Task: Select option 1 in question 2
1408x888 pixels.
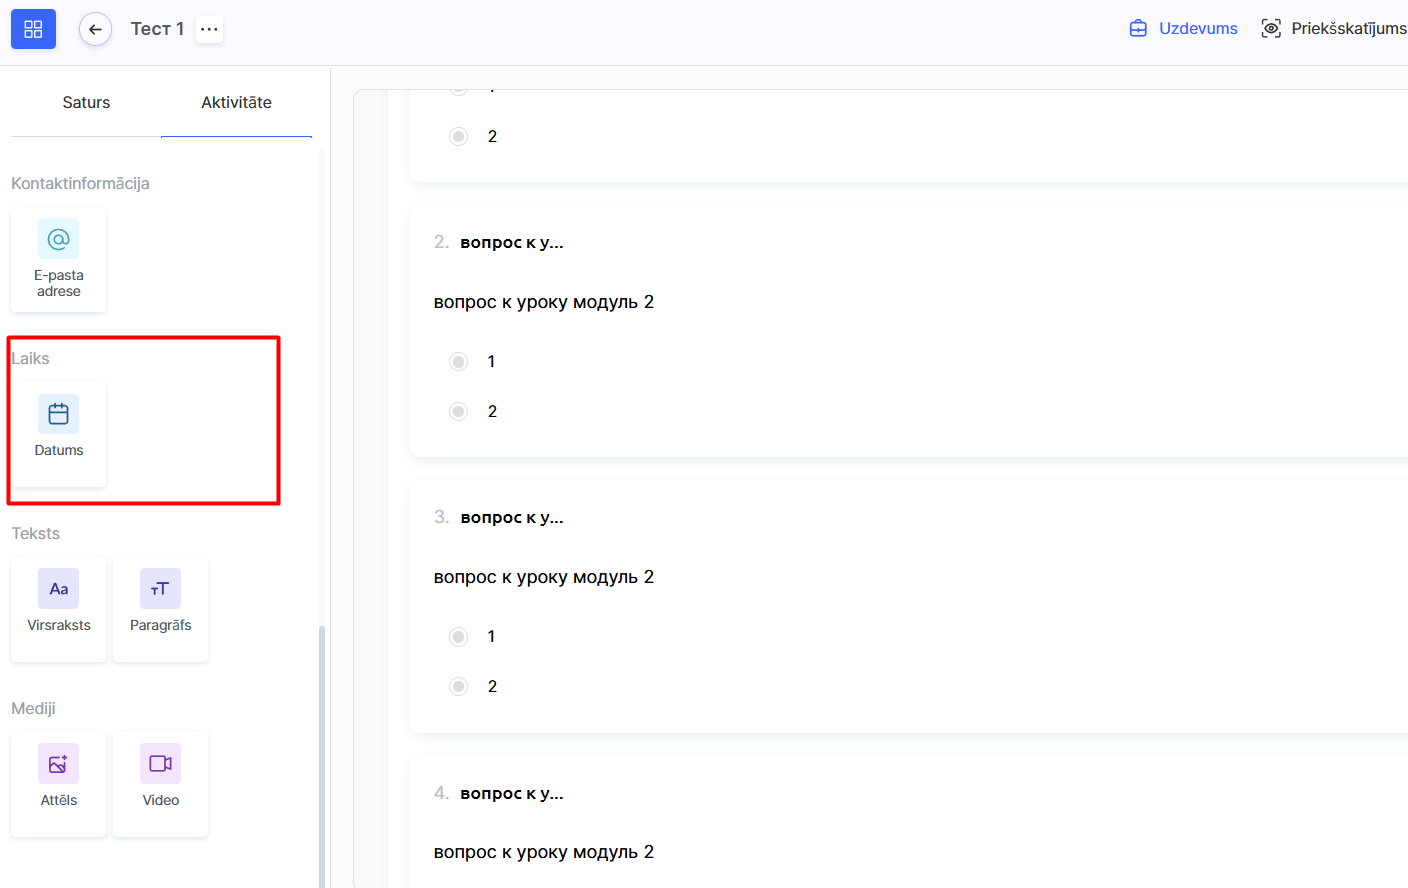Action: coord(458,361)
